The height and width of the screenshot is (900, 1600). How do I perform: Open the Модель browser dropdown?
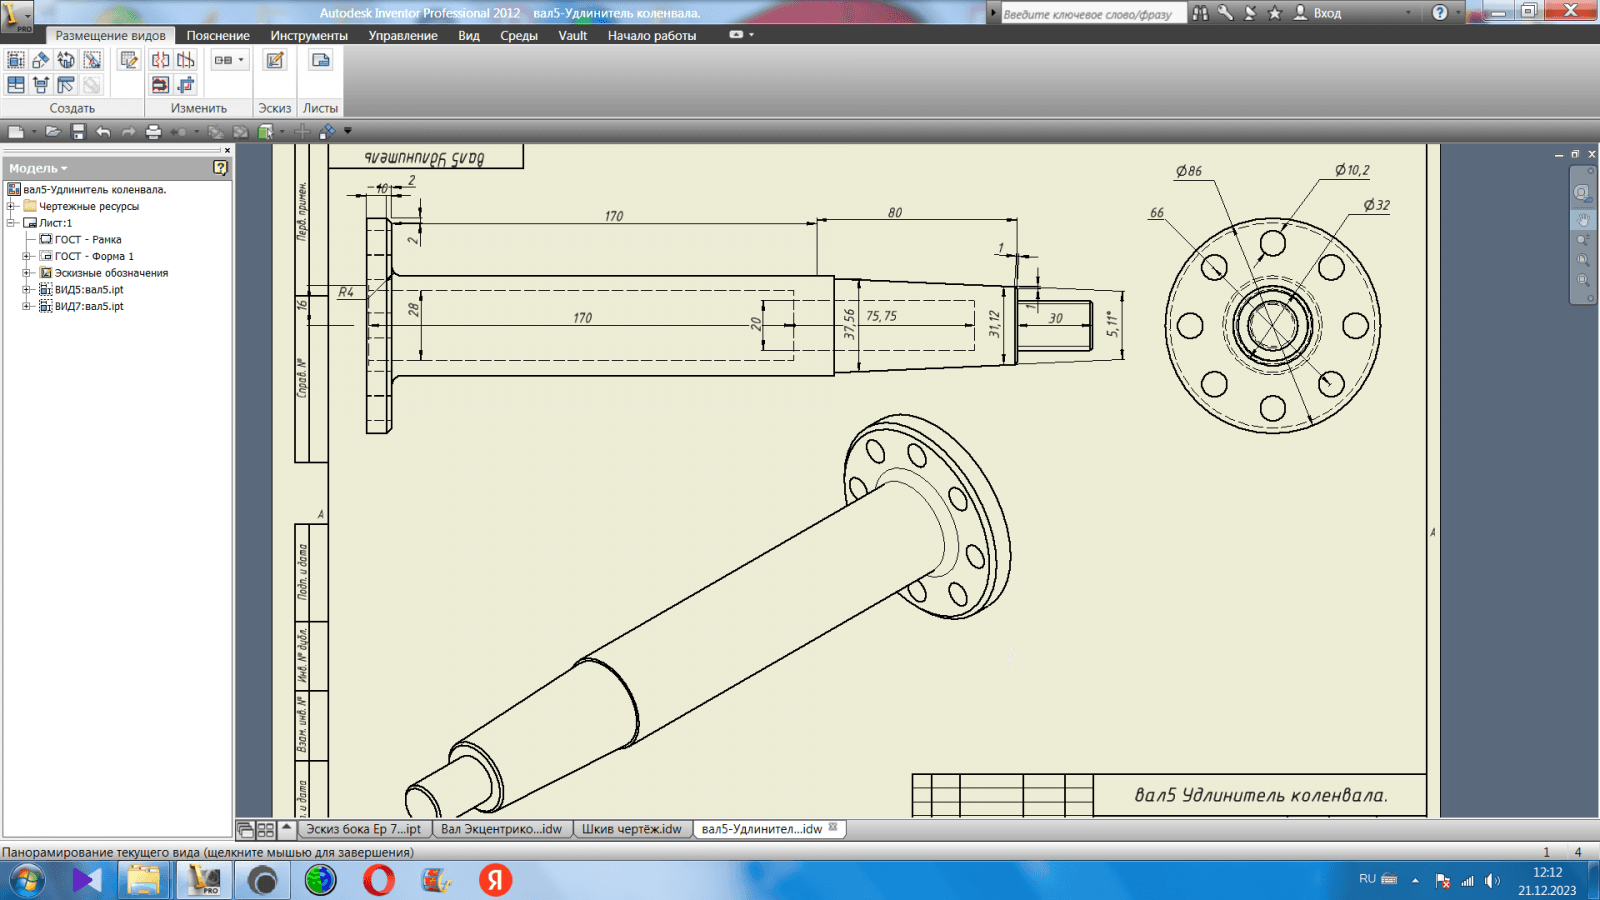tap(39, 168)
